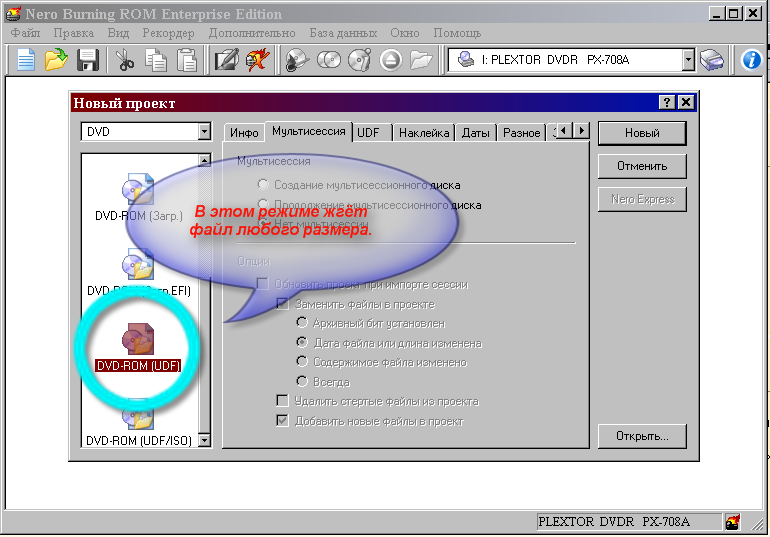Open existing compilation folder icon

[x=56, y=60]
